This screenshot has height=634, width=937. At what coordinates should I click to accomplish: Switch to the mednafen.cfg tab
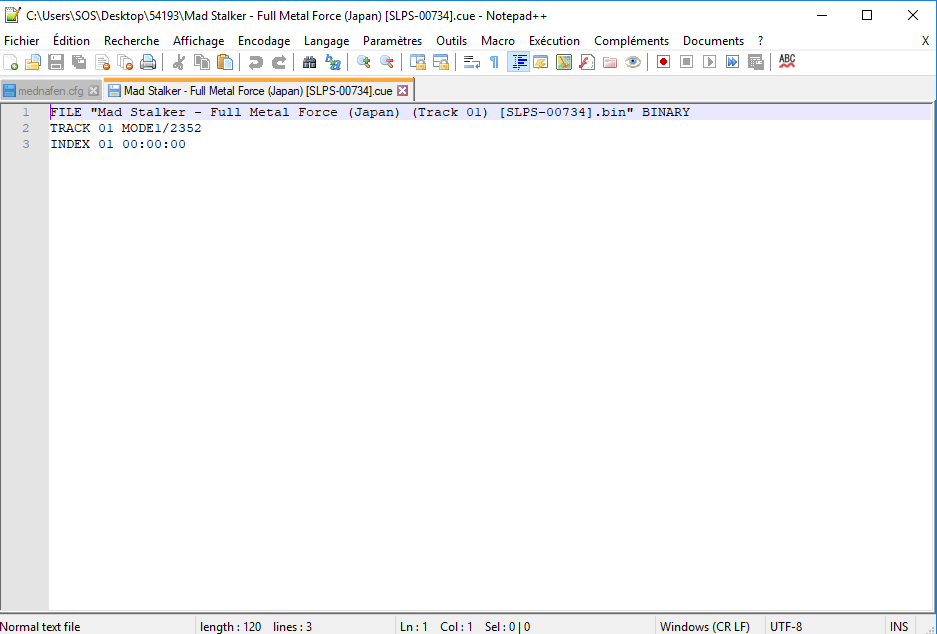click(x=51, y=91)
